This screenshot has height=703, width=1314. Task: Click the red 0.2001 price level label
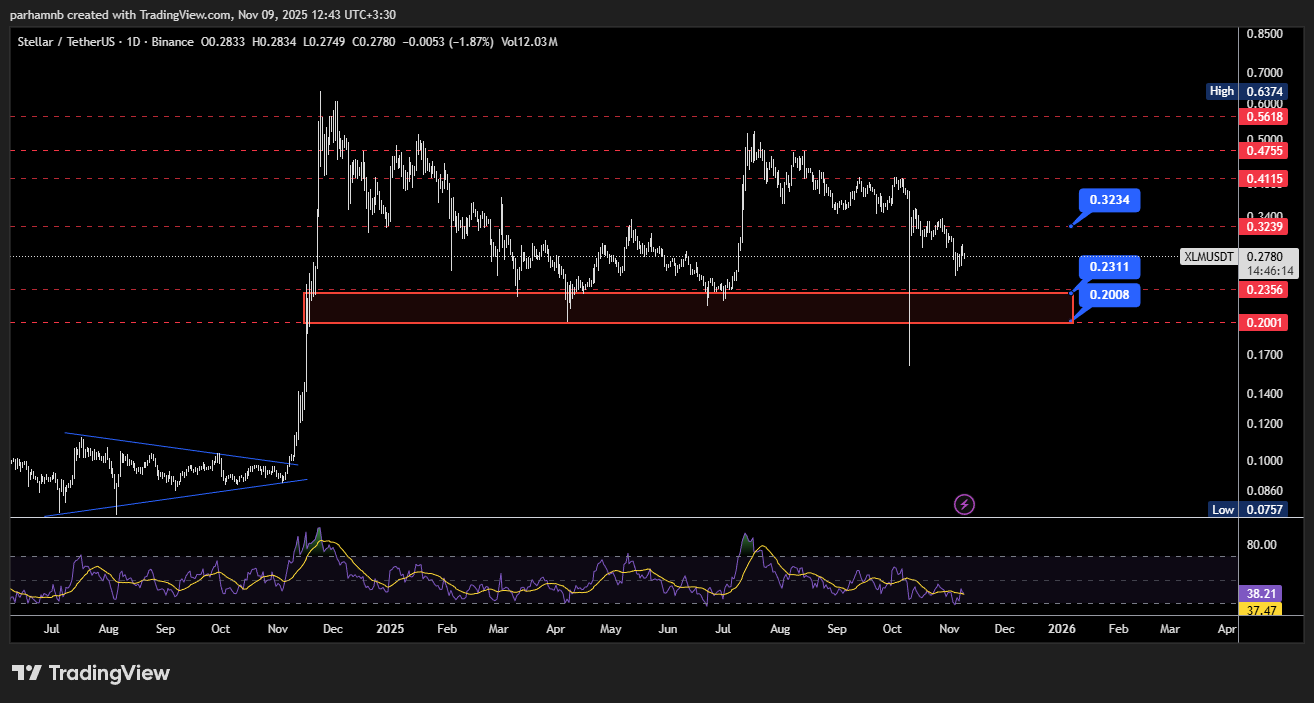[x=1265, y=323]
